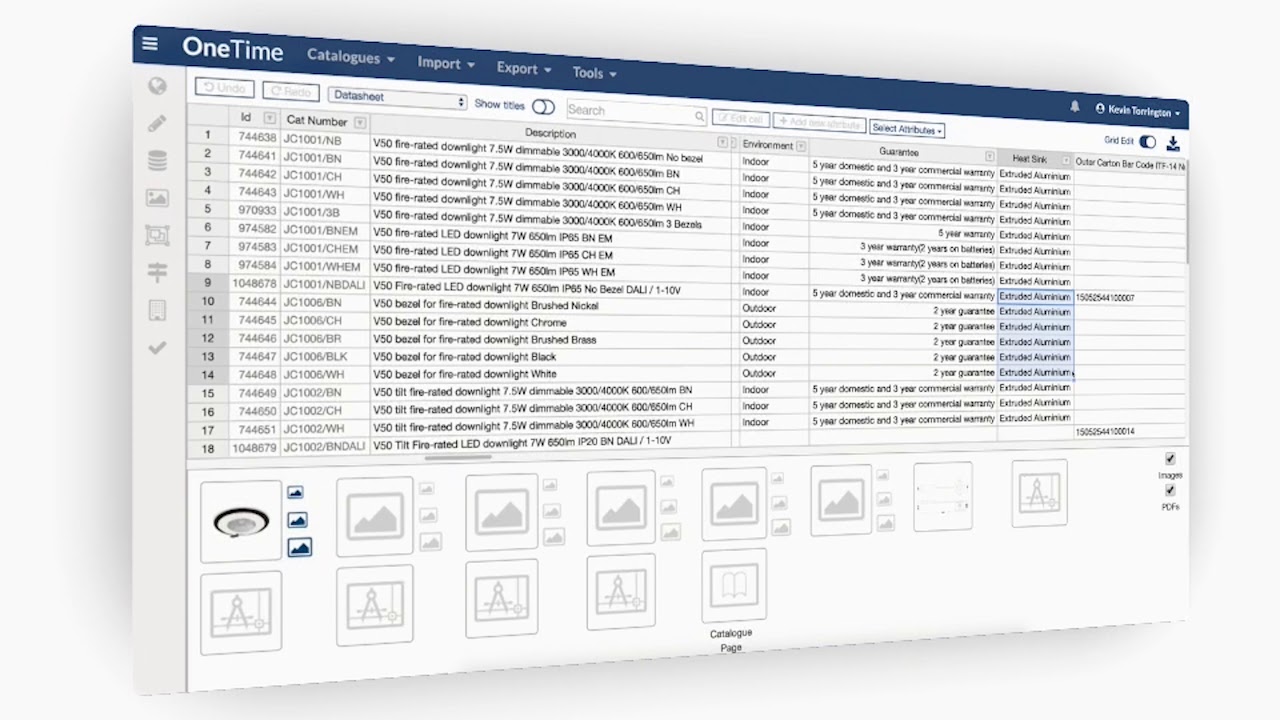Select the Heat Sink cell in row JC1006/WH

pyautogui.click(x=1035, y=372)
